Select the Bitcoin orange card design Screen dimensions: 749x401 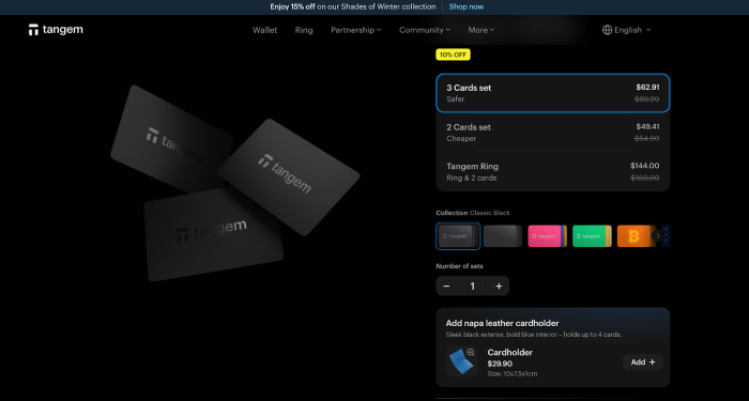(x=634, y=236)
